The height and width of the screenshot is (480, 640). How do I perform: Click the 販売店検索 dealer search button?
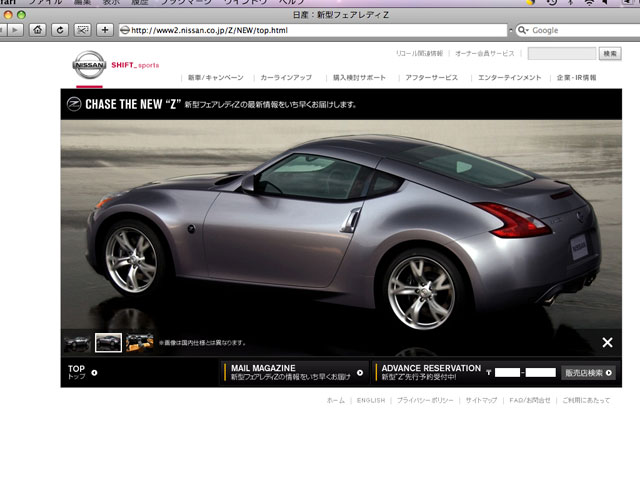coord(588,373)
